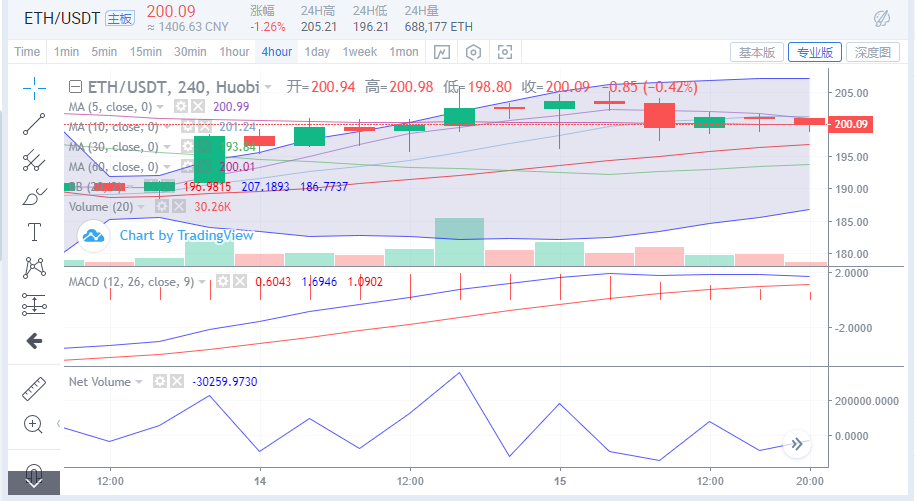Click the 200.09 current price label on axis
This screenshot has height=501, width=915.
pyautogui.click(x=851, y=124)
